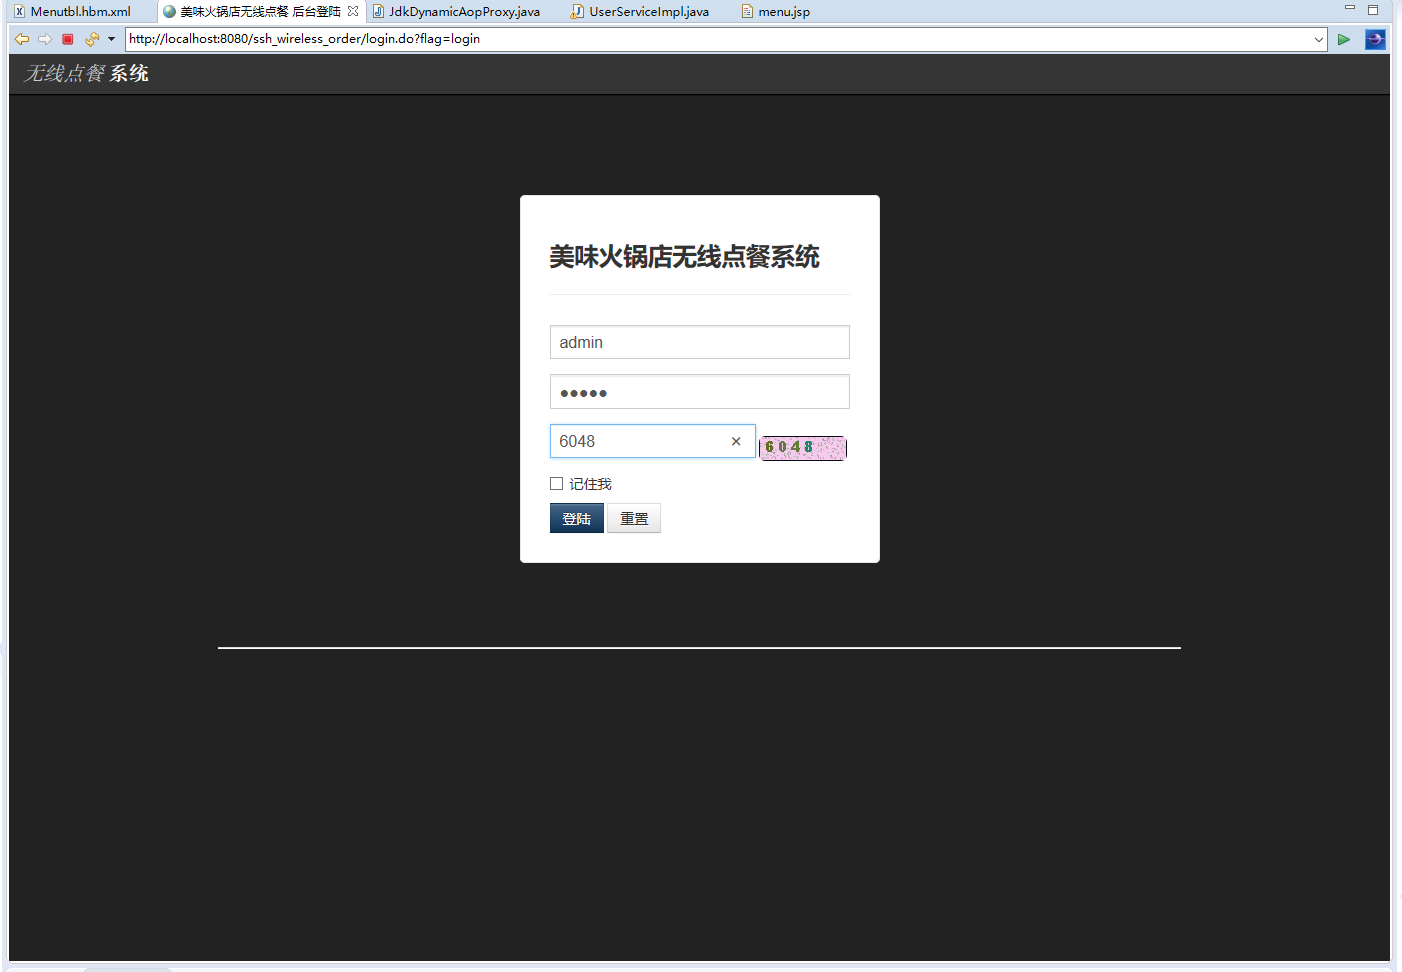Tick the 记住我 remember-me checkbox
1402x972 pixels.
tap(557, 484)
